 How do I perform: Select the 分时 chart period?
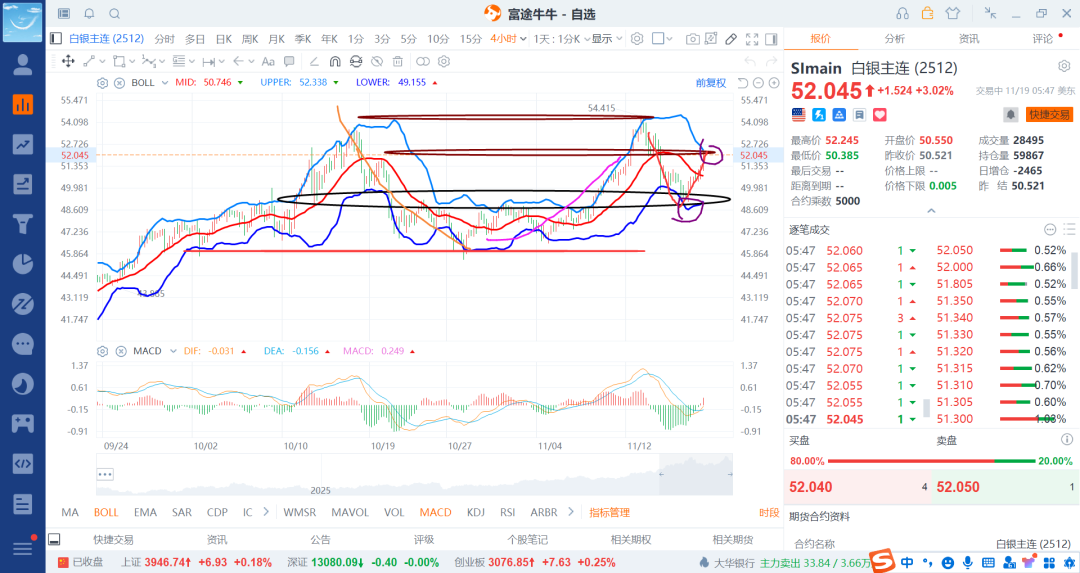tap(165, 39)
